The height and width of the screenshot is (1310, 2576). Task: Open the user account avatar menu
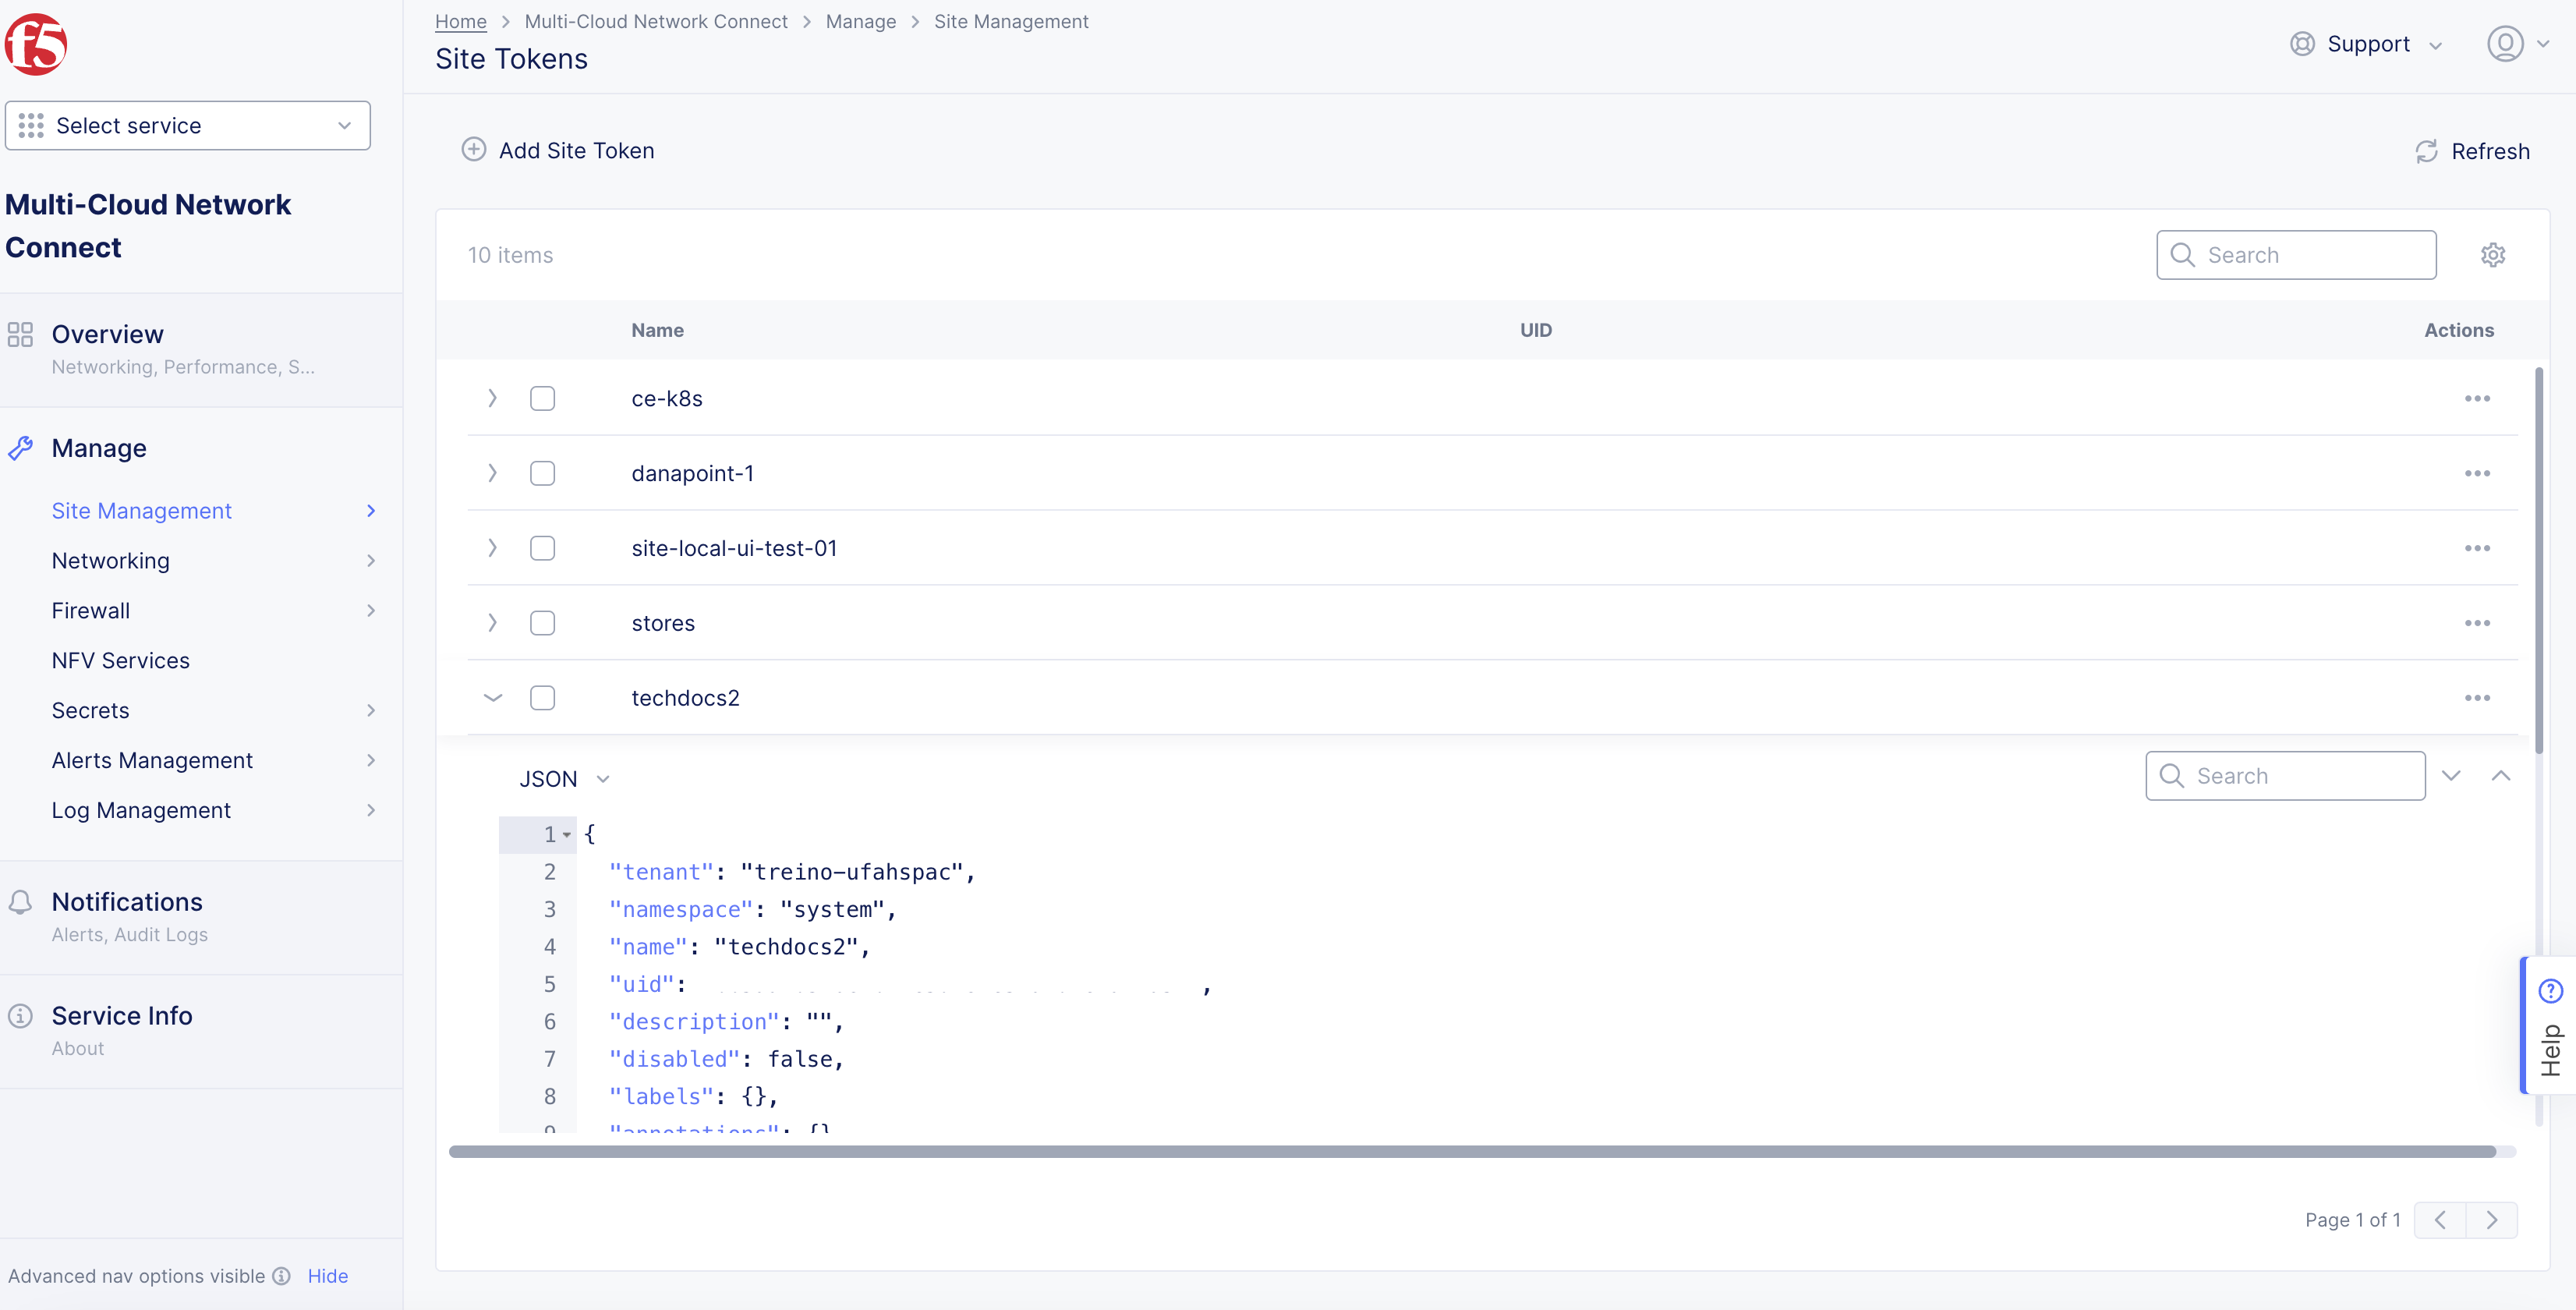[2504, 44]
